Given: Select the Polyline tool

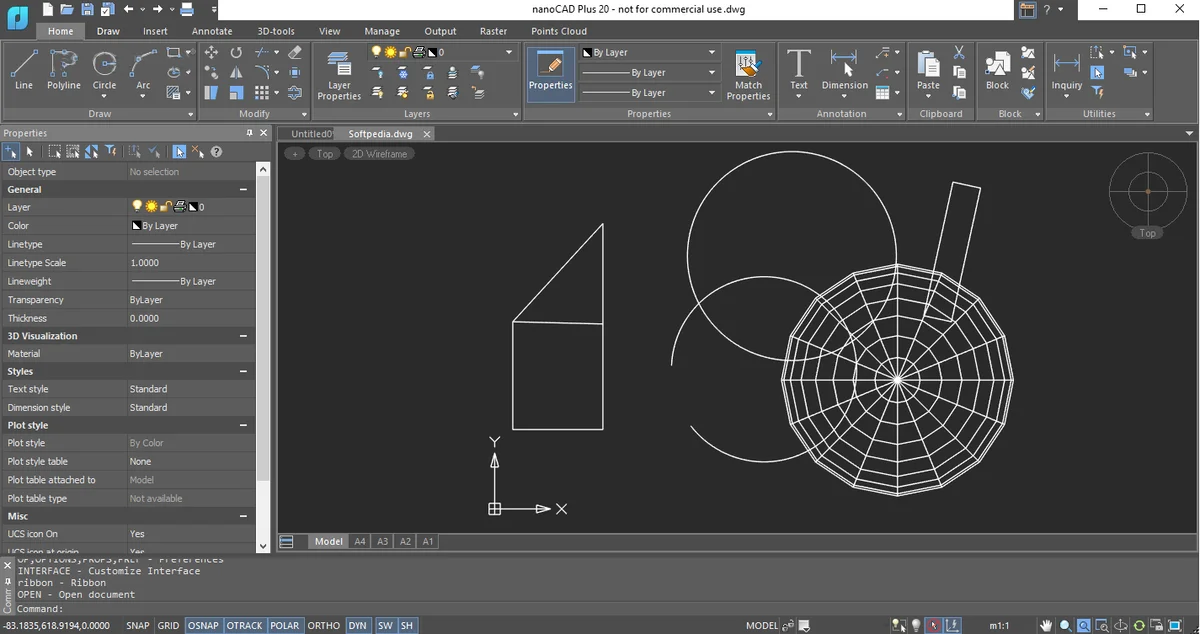Looking at the screenshot, I should pyautogui.click(x=64, y=69).
